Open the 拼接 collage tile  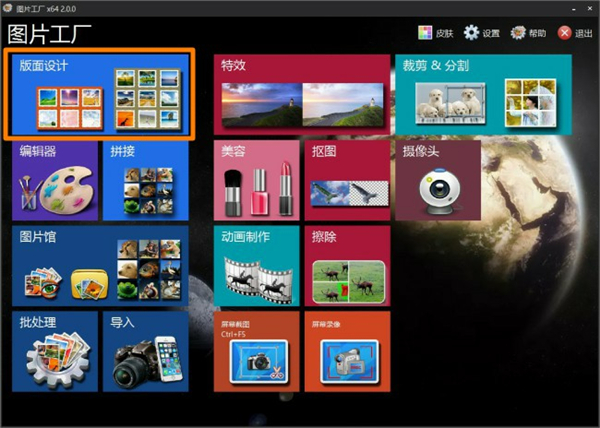[x=145, y=181]
